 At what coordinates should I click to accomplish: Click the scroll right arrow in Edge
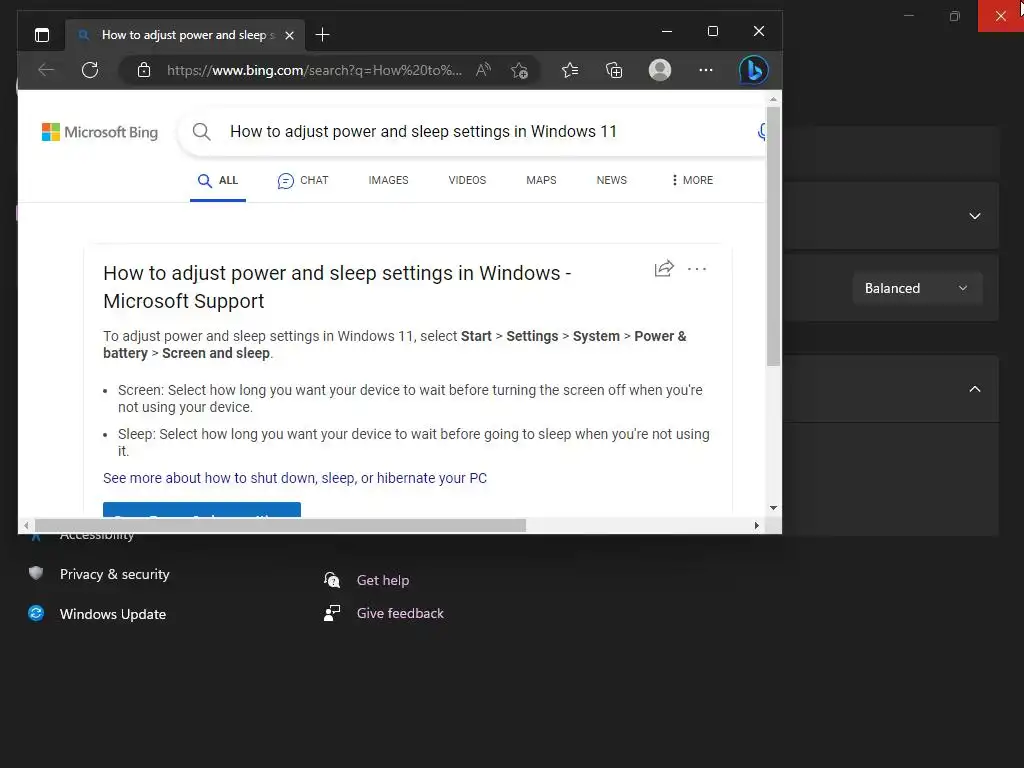tap(756, 525)
